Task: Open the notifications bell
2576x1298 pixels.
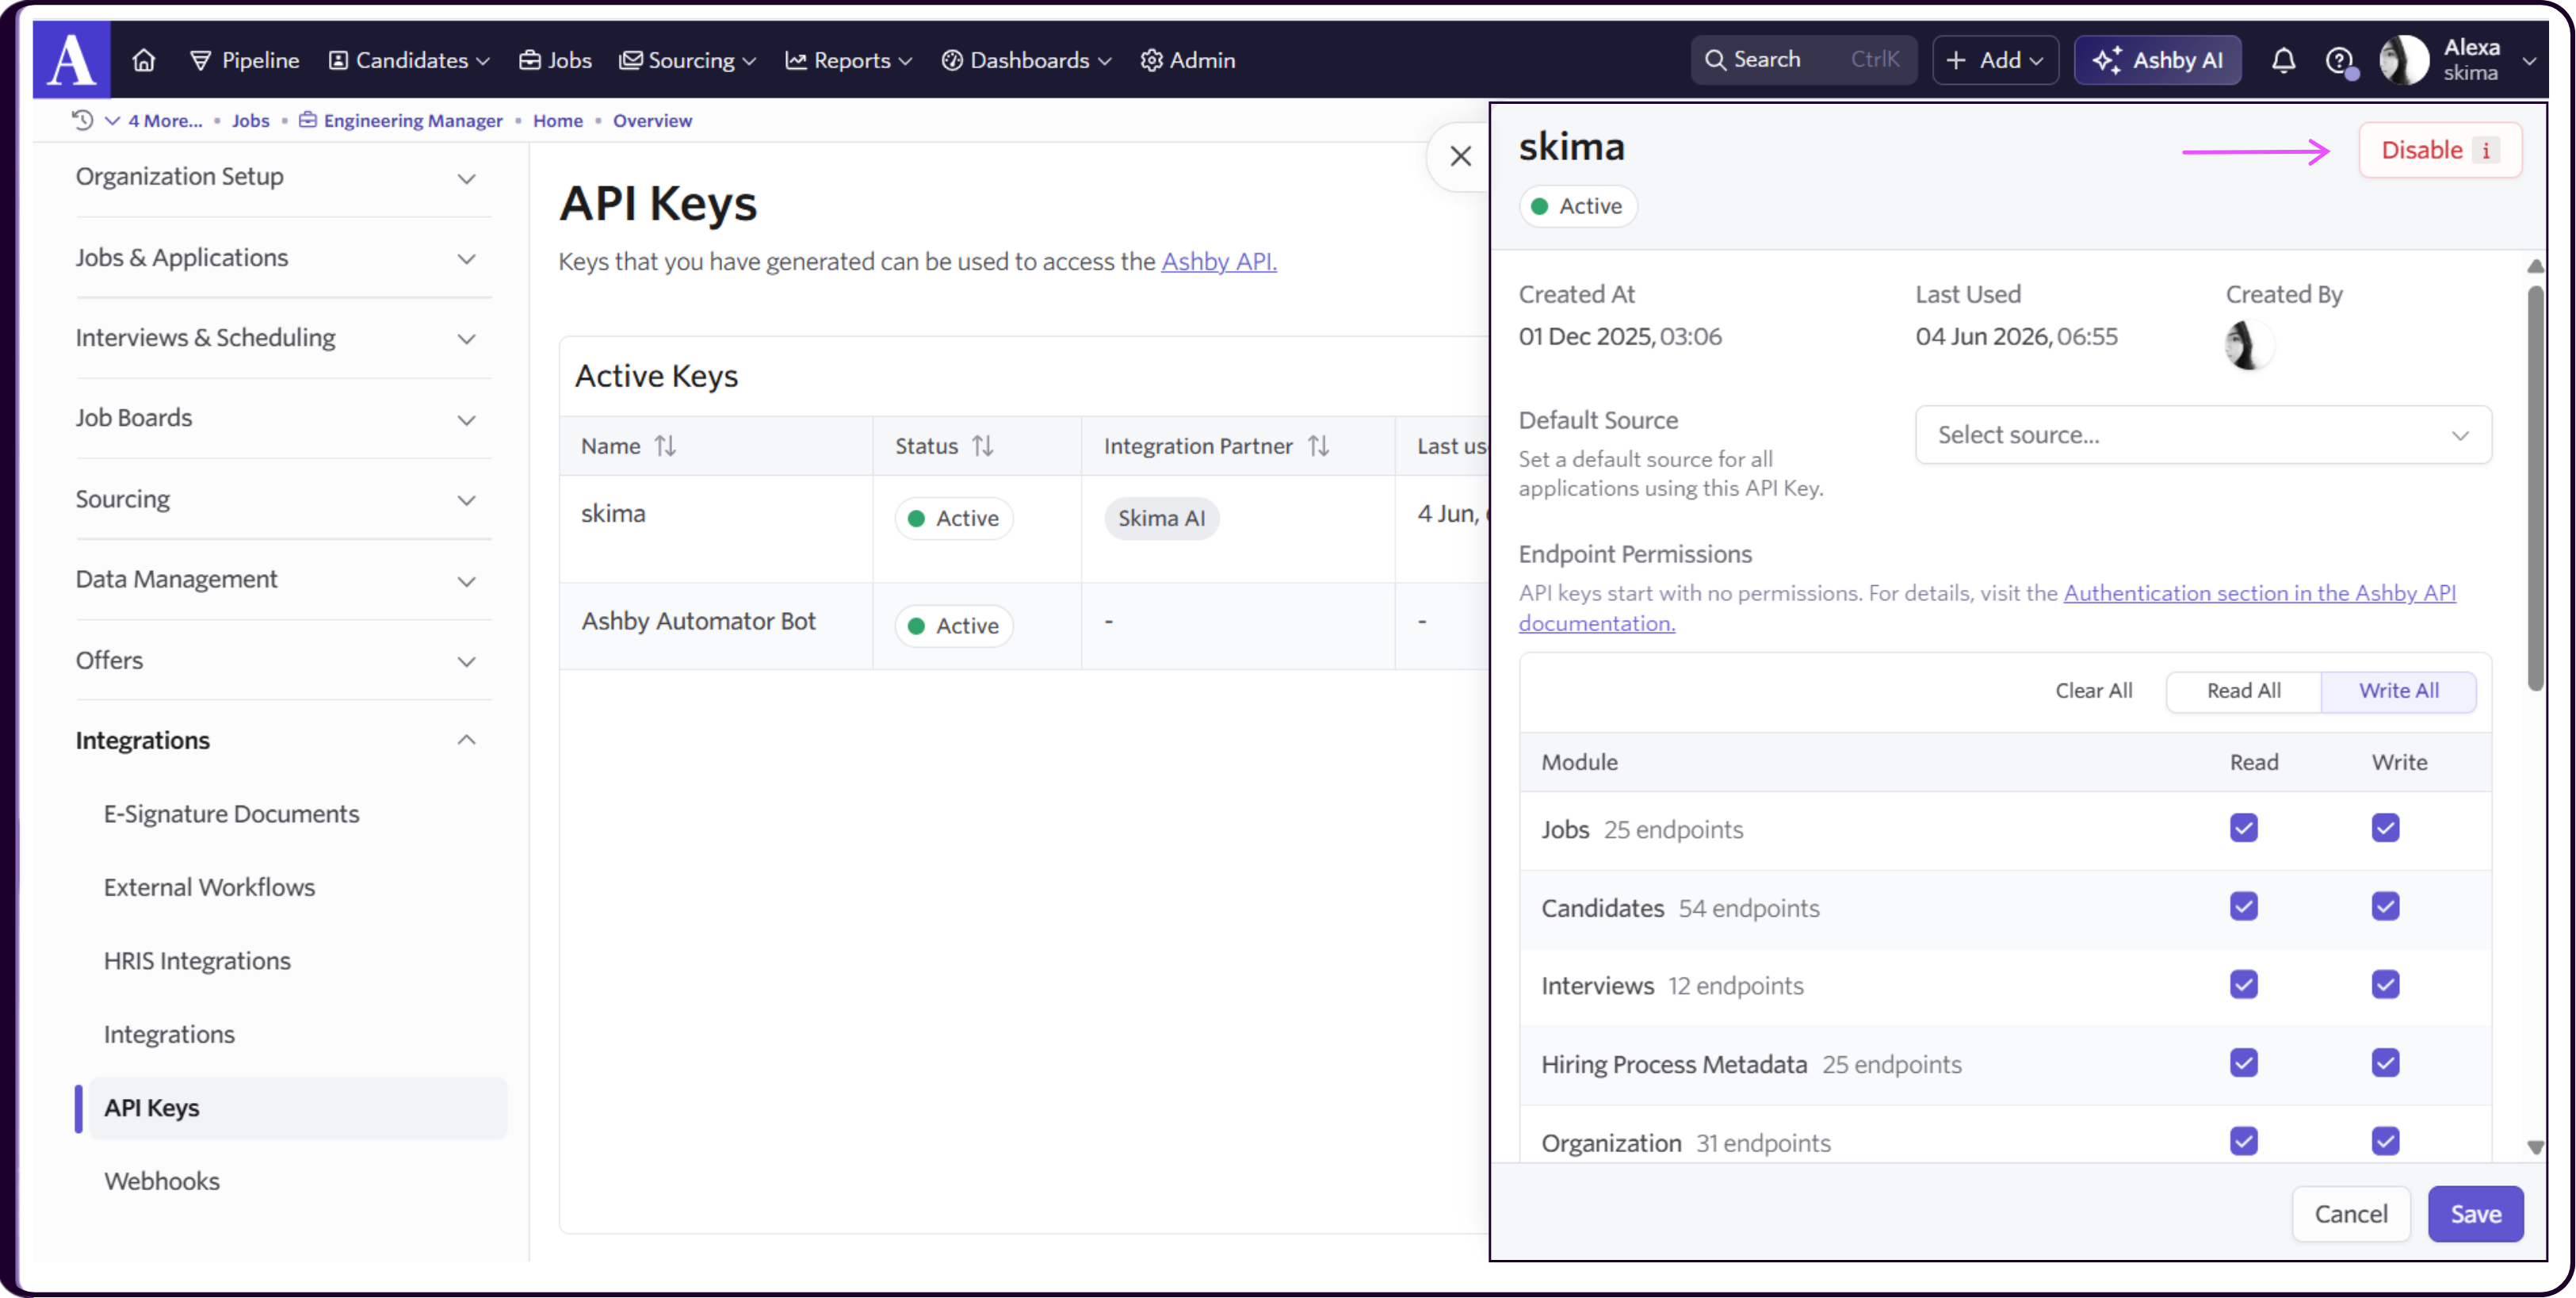Action: point(2283,60)
